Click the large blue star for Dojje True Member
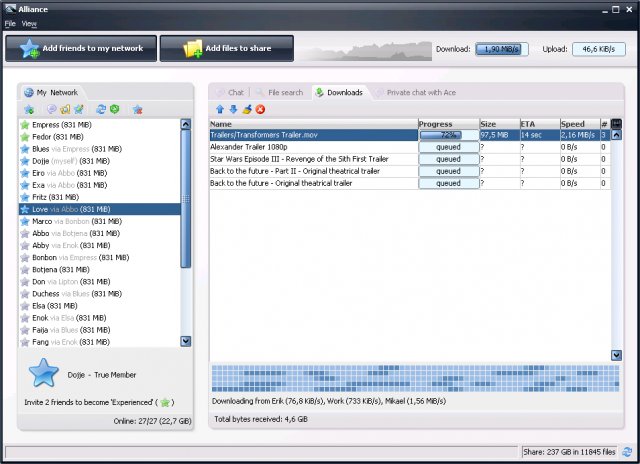 coord(43,373)
